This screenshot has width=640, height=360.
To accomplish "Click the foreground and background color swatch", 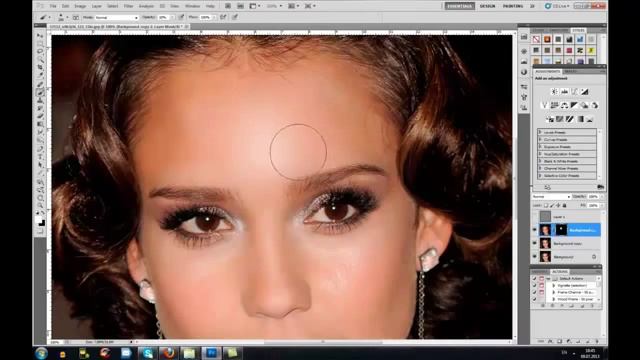I will [40, 222].
